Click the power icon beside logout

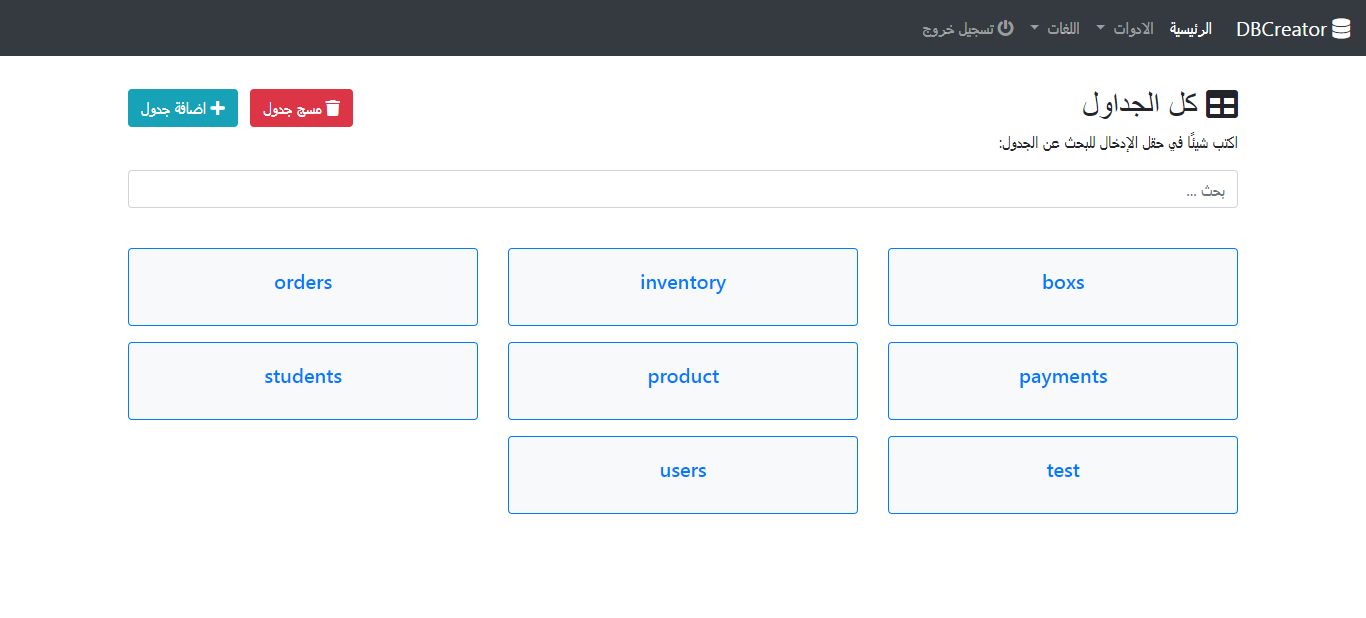coord(1006,28)
